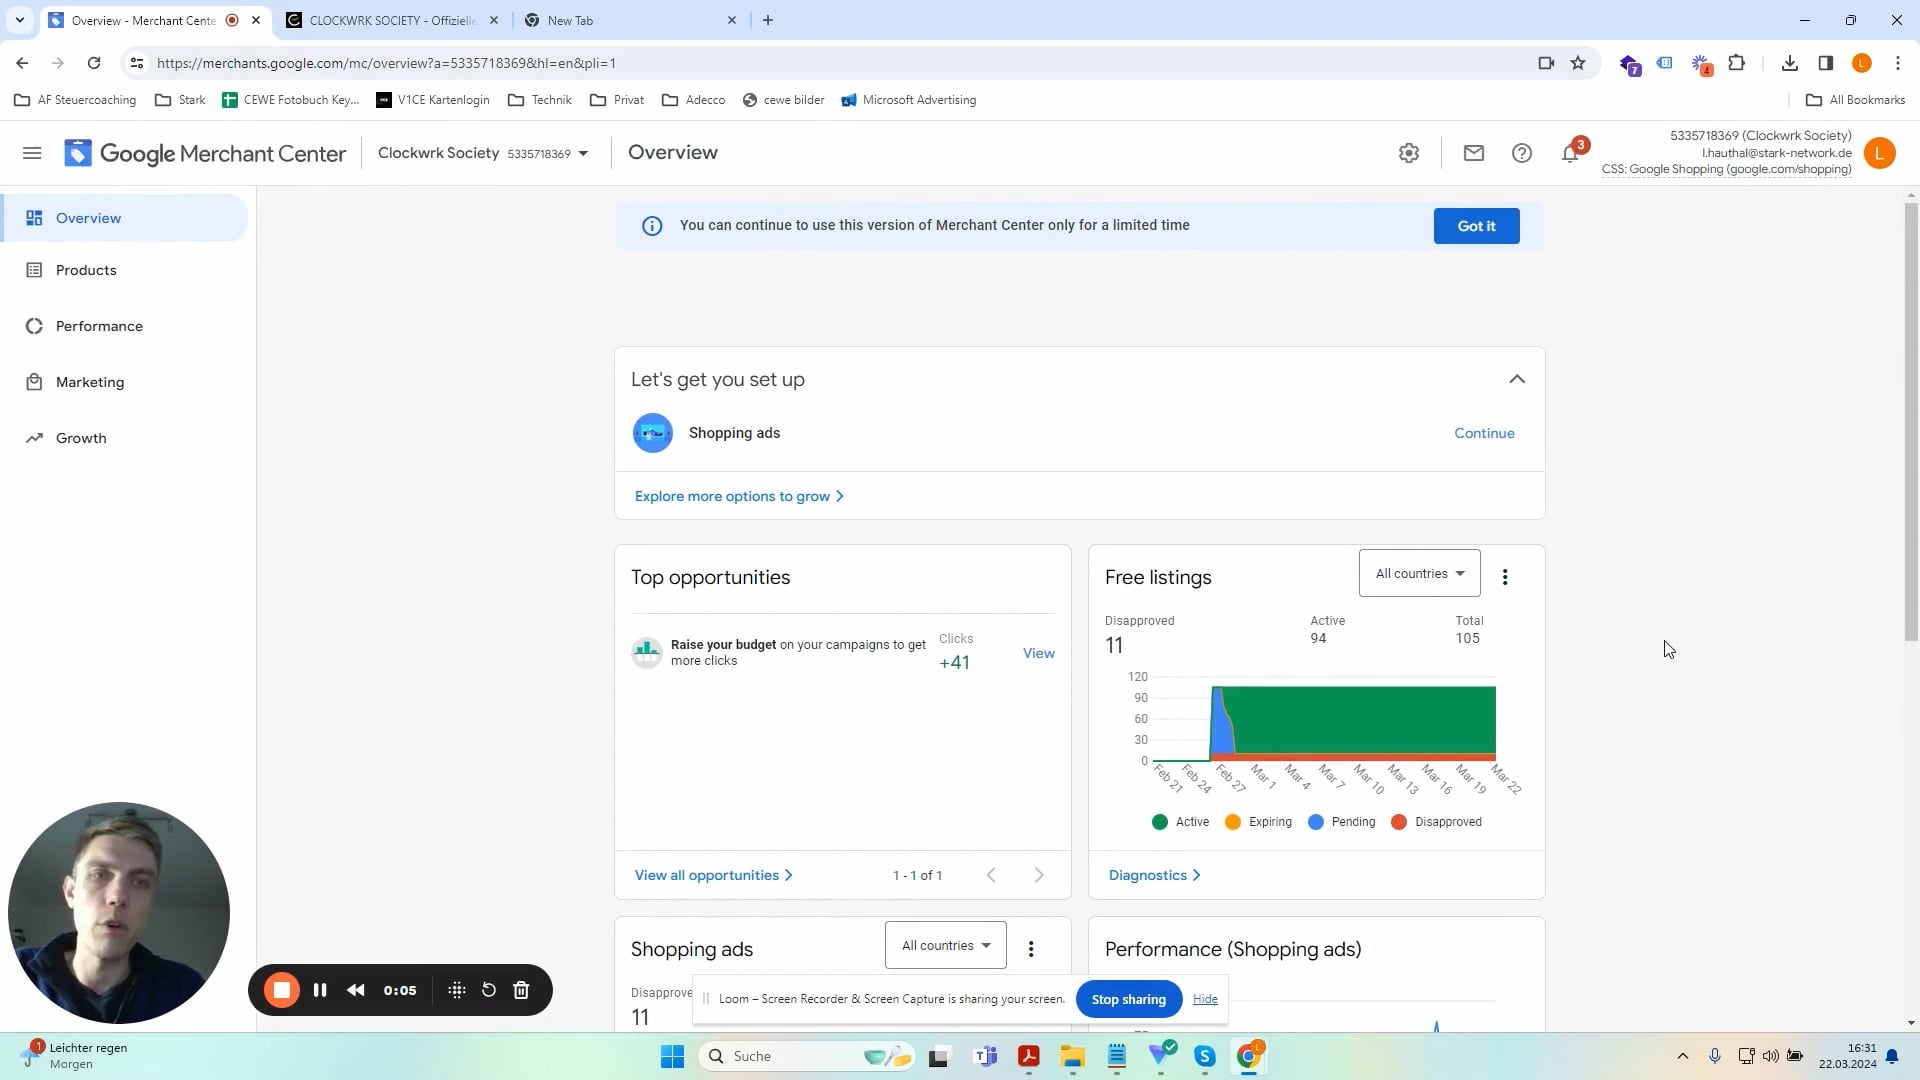Viewport: 1920px width, 1080px height.
Task: Go to next opportunities page arrow
Action: (x=1039, y=875)
